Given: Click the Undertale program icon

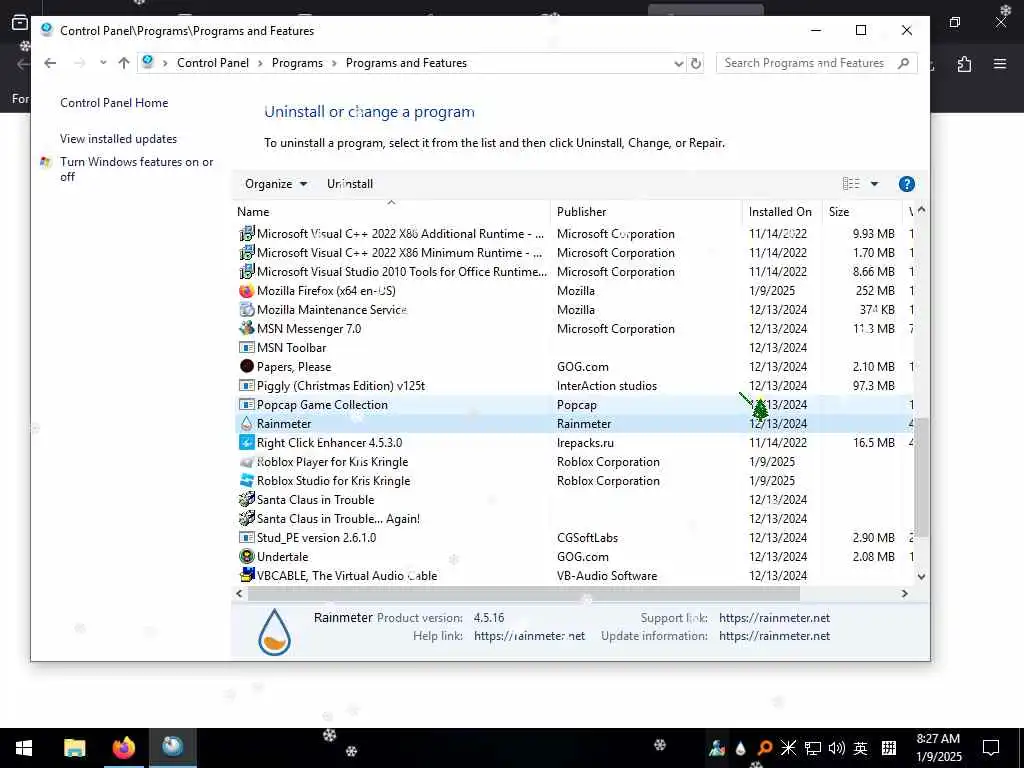Looking at the screenshot, I should [246, 556].
